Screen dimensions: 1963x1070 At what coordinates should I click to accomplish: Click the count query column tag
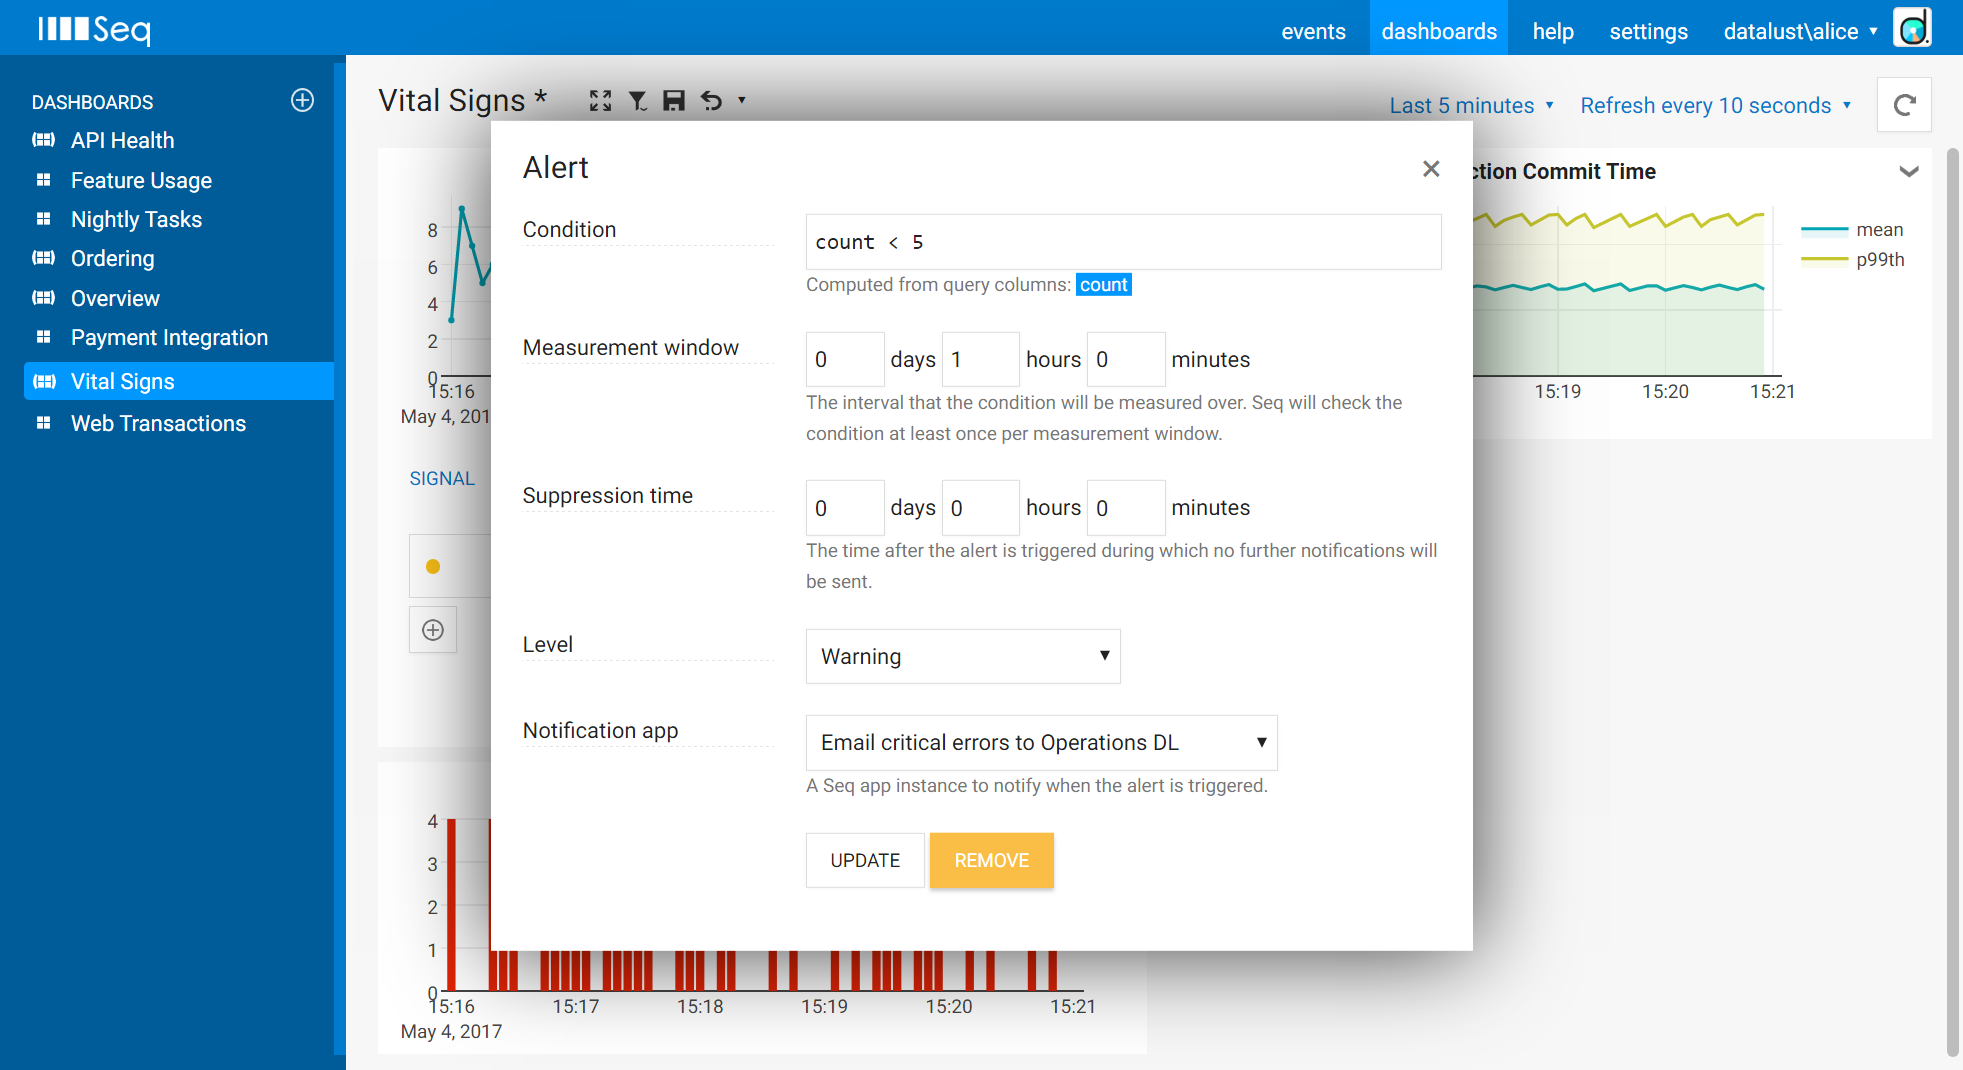1103,285
